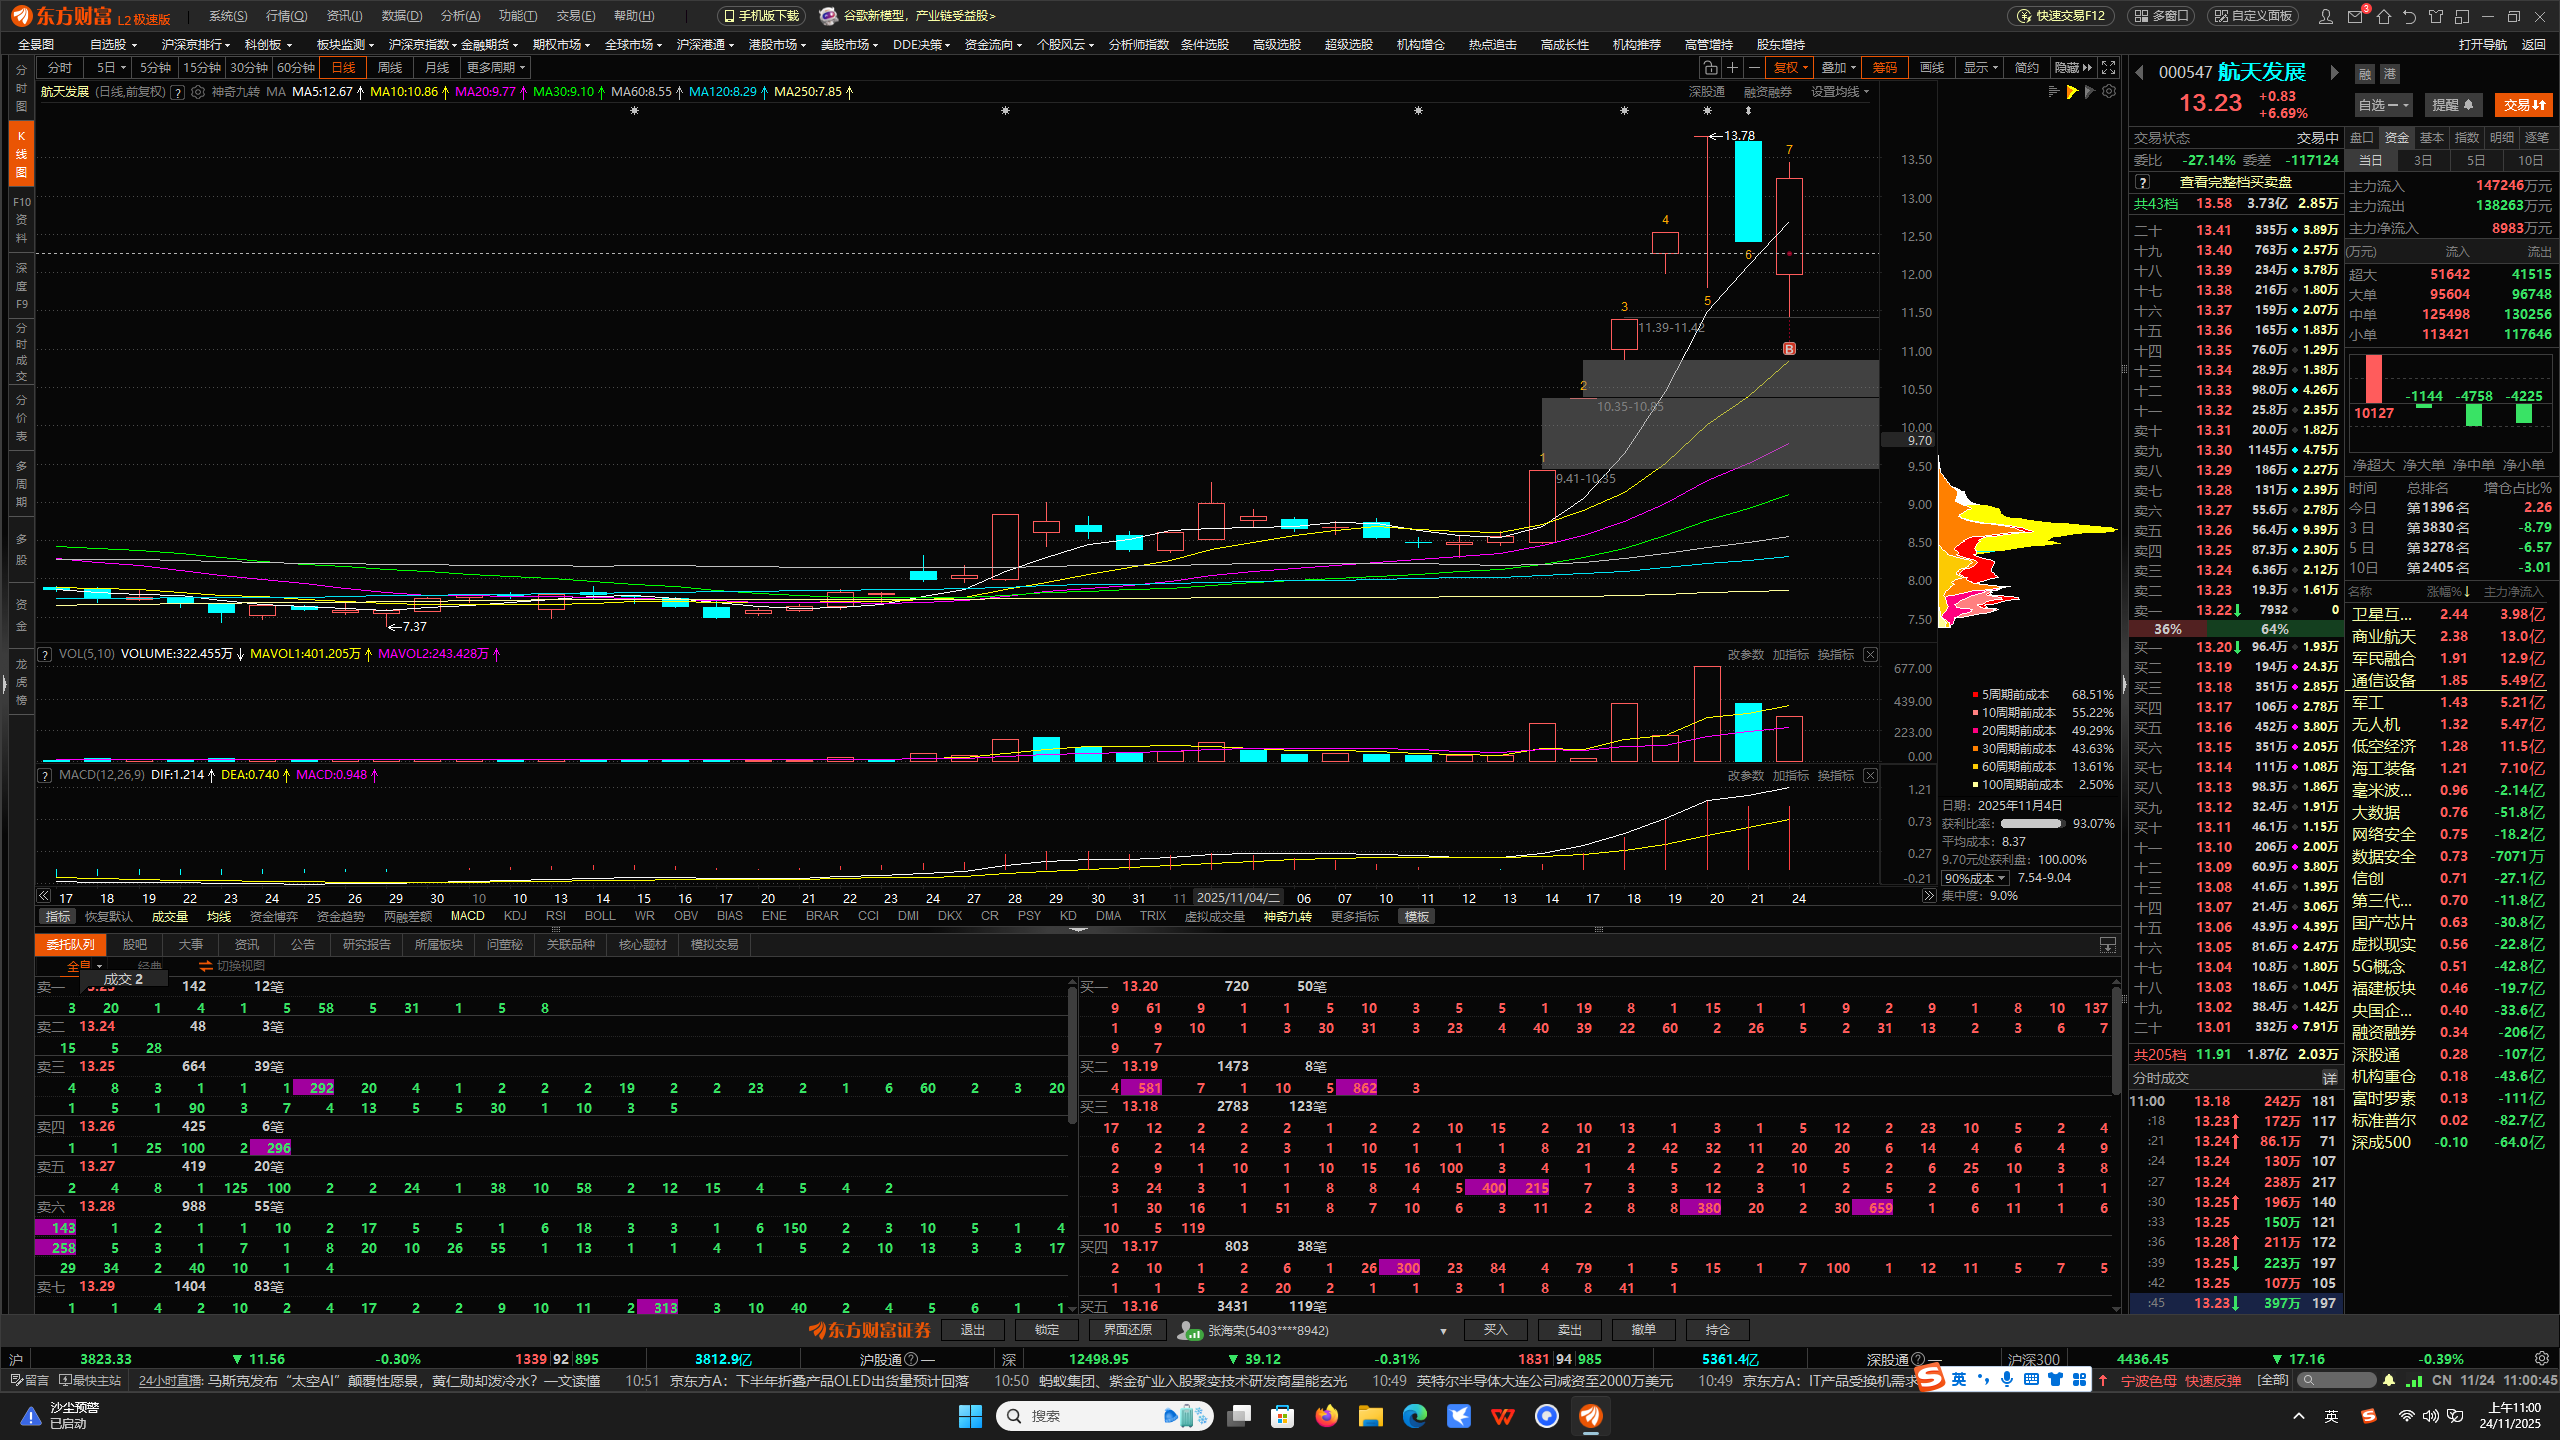This screenshot has width=2560, height=1440.
Task: Toggle the 筹码 chip distribution panel
Action: [x=1884, y=68]
